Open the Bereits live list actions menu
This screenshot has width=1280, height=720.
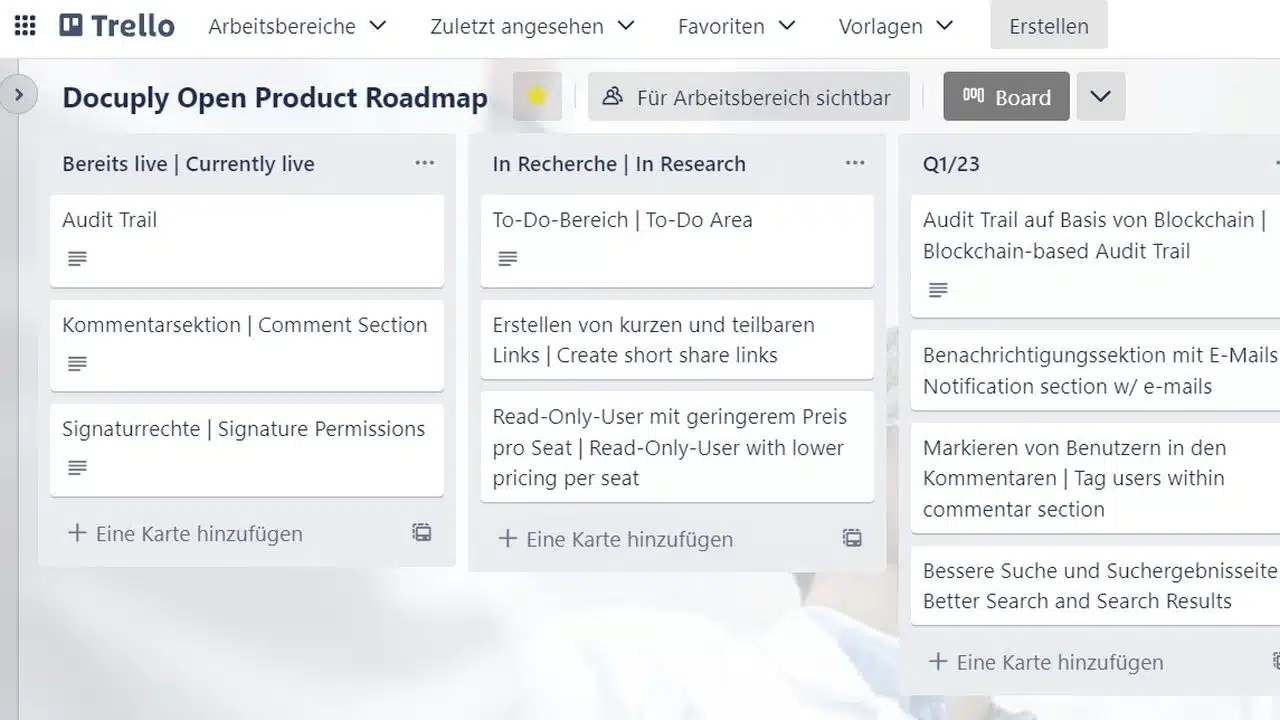tap(425, 164)
